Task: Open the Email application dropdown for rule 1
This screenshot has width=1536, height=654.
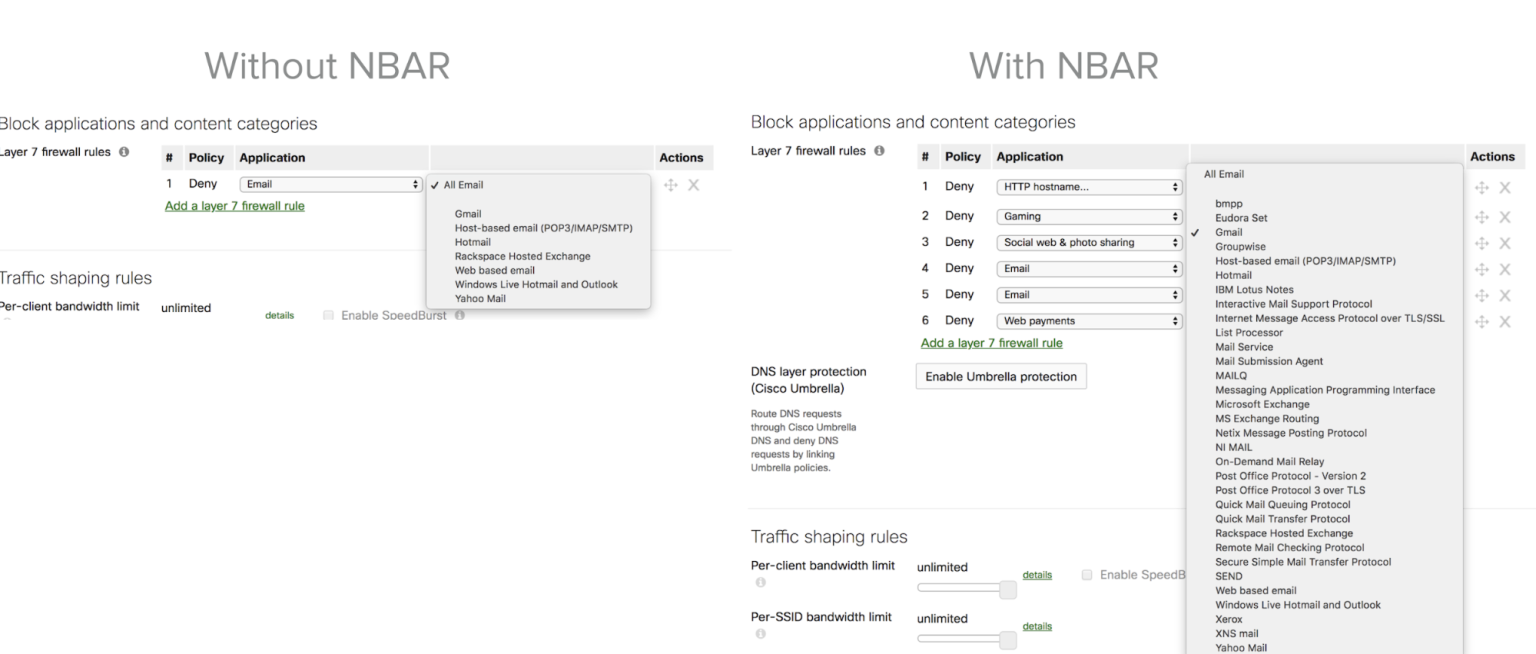Action: 330,184
